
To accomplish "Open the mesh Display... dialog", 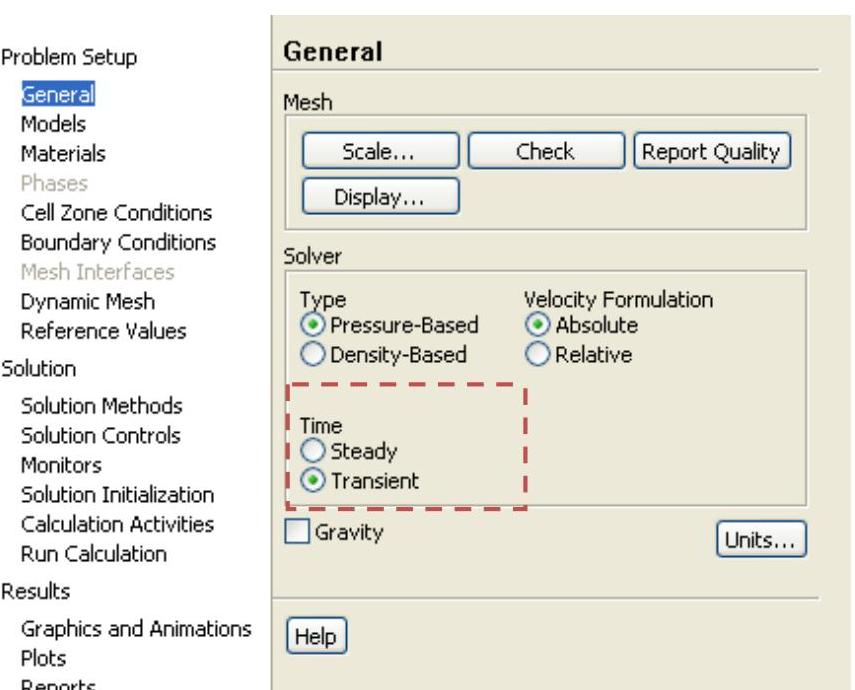I will click(x=379, y=197).
